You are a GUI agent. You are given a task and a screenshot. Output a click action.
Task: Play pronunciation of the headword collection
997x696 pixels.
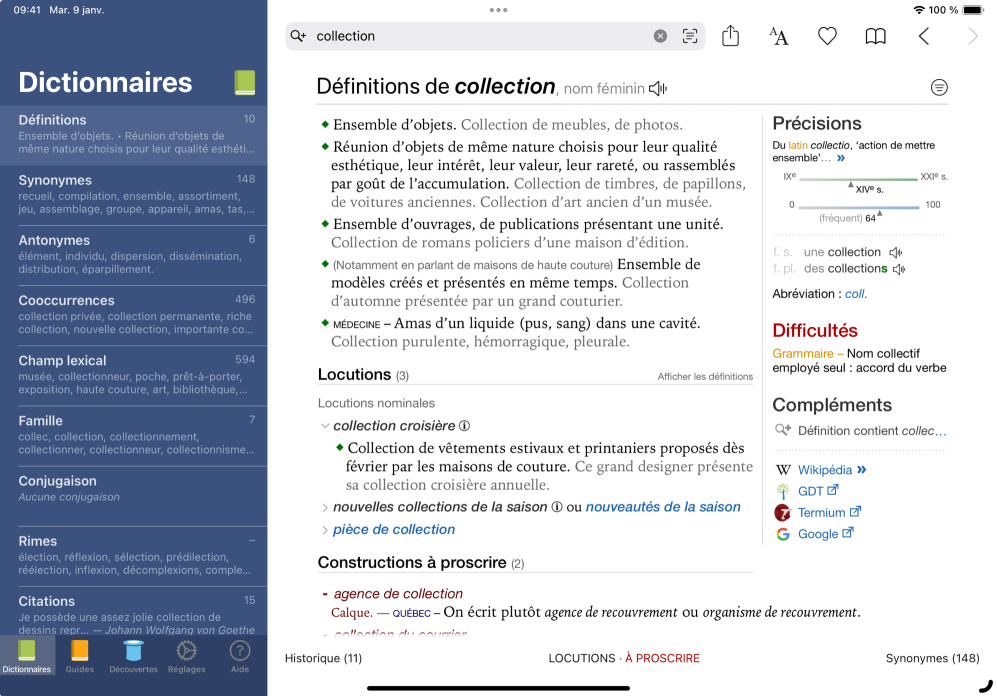[x=657, y=89]
